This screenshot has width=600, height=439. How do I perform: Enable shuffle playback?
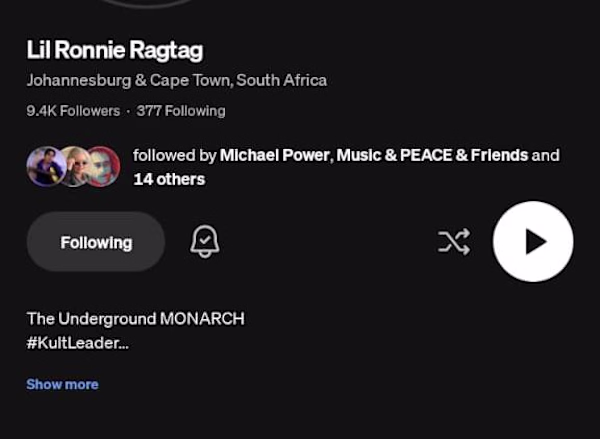[454, 242]
